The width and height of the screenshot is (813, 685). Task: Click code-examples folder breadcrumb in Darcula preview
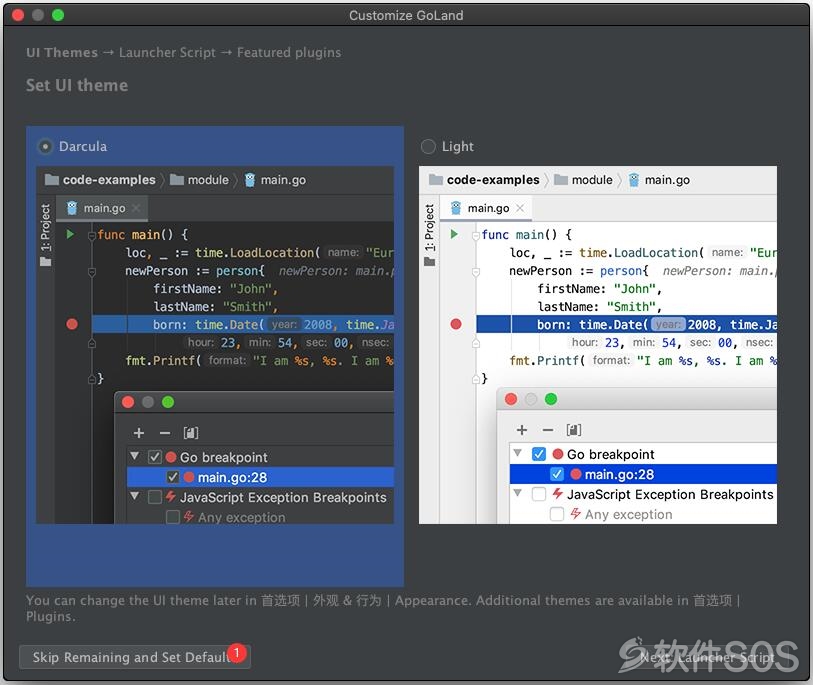(100, 180)
